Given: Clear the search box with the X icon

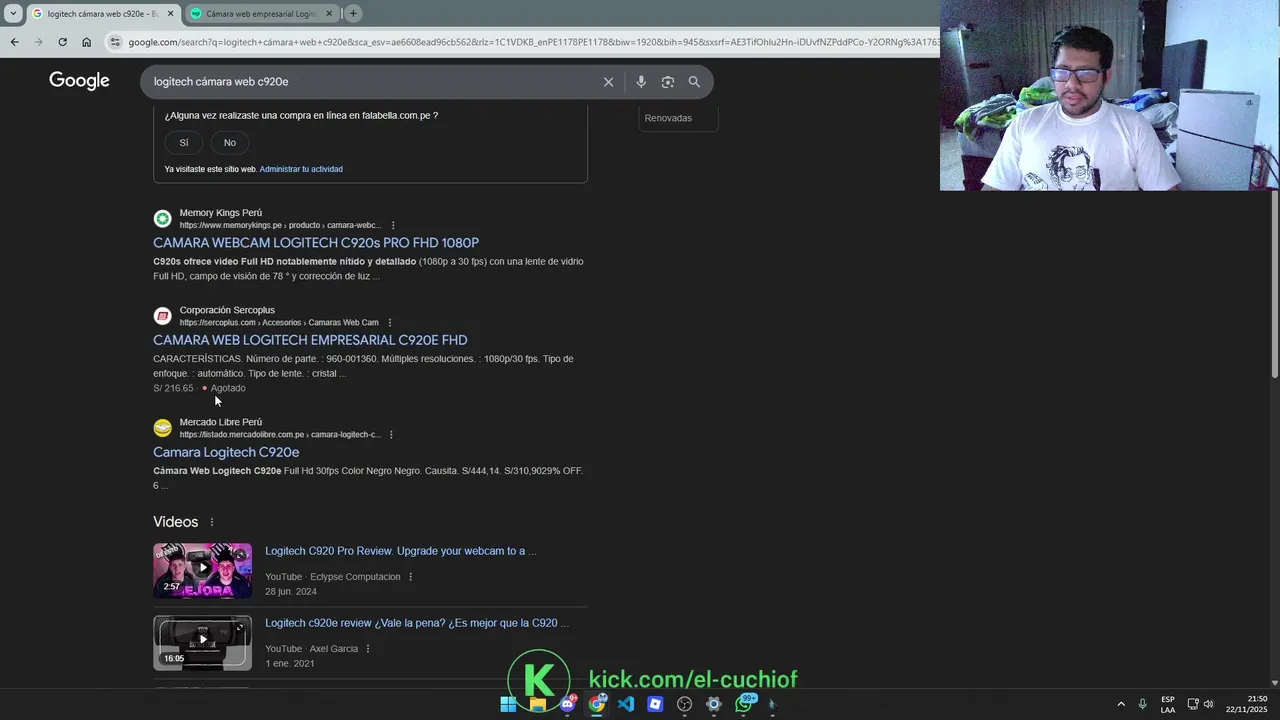Looking at the screenshot, I should click(x=608, y=82).
